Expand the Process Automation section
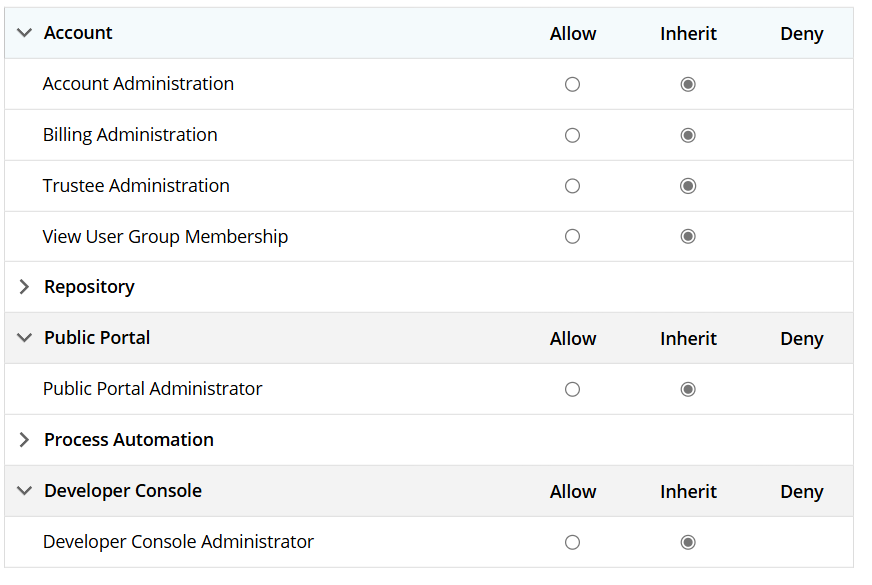 (24, 440)
